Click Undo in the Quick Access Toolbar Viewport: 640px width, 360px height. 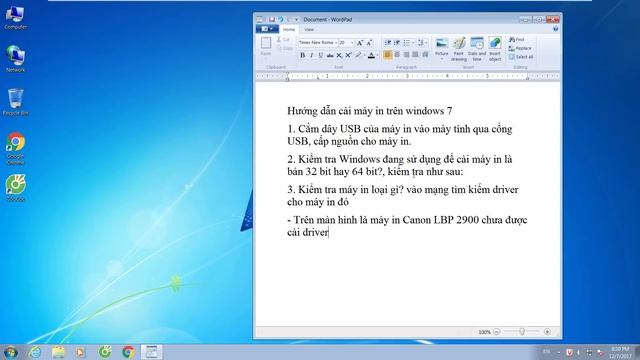coord(281,19)
